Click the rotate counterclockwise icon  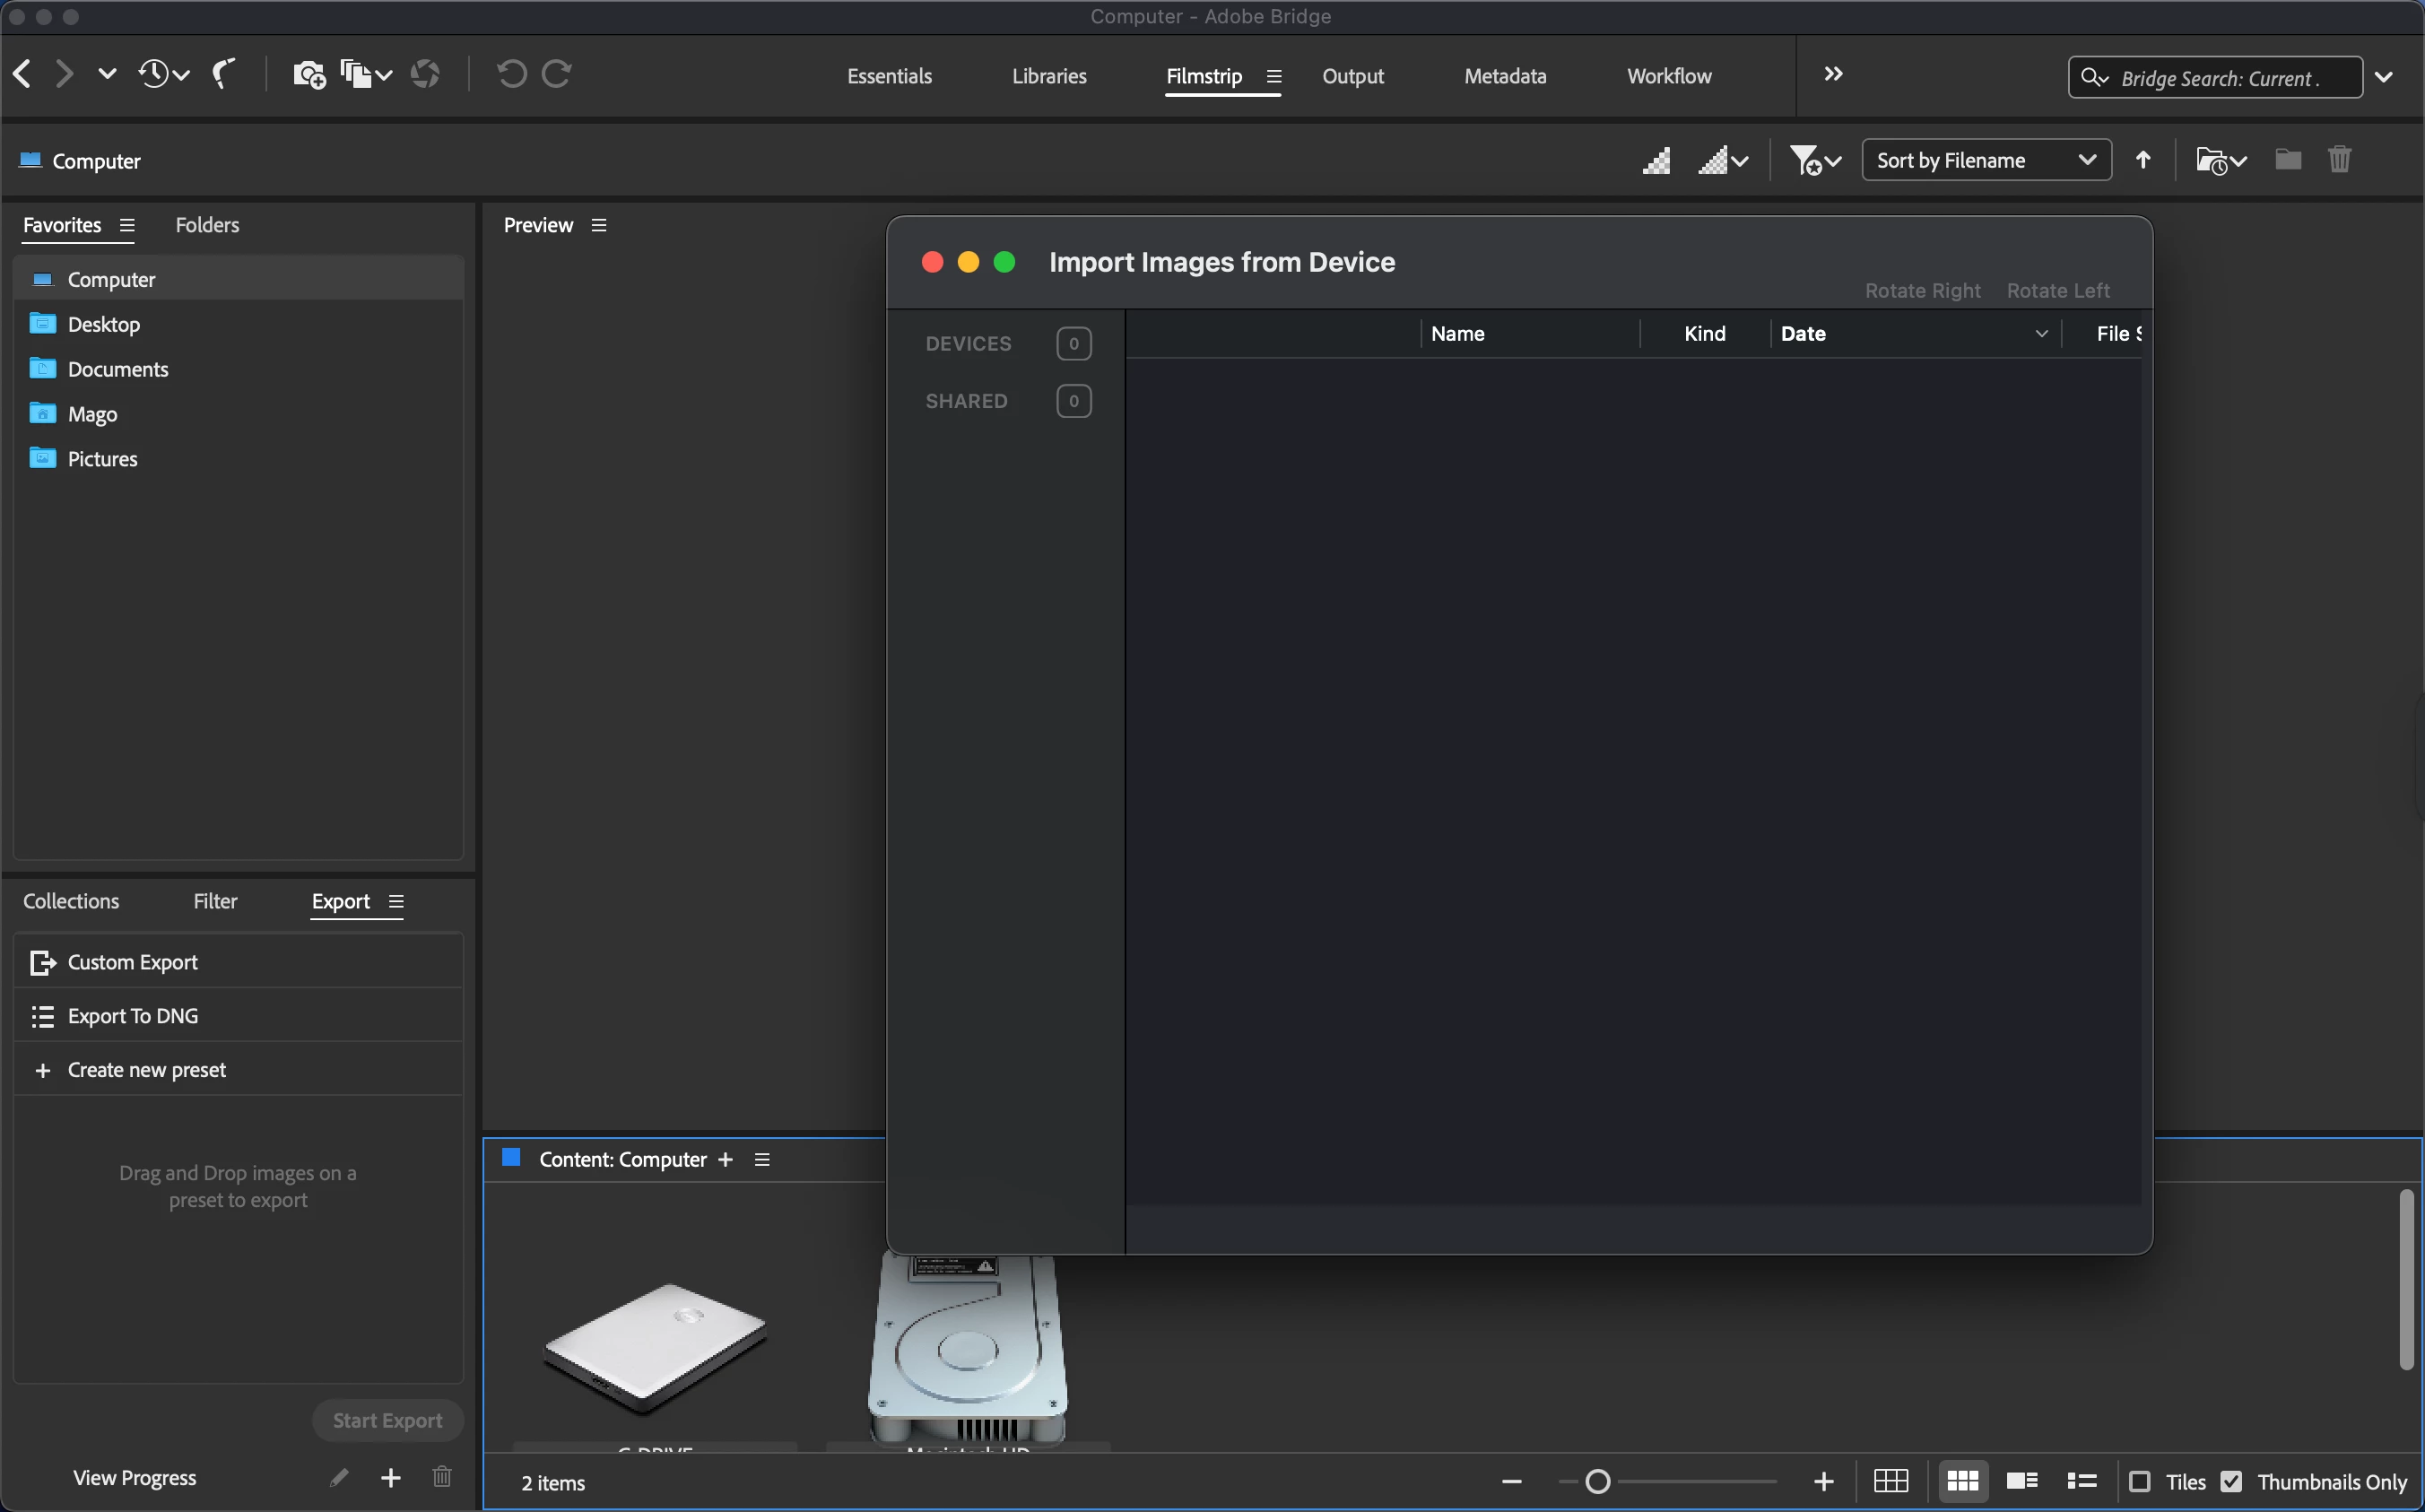coord(512,74)
